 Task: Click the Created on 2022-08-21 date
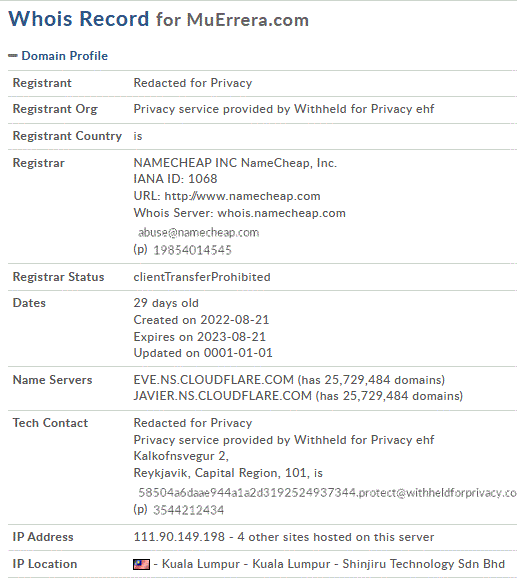[201, 320]
